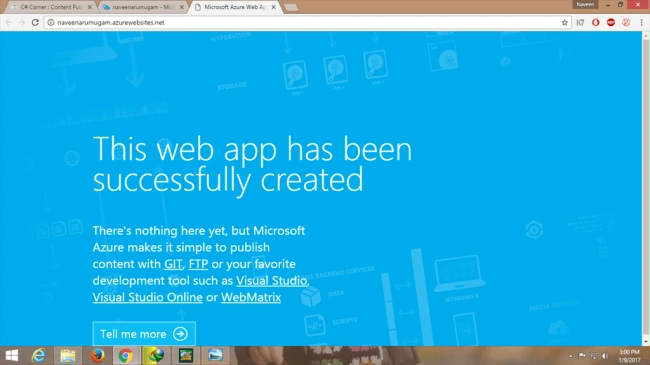Close the Microsoft Azure Web App tab
The image size is (650, 365).
click(x=274, y=7)
